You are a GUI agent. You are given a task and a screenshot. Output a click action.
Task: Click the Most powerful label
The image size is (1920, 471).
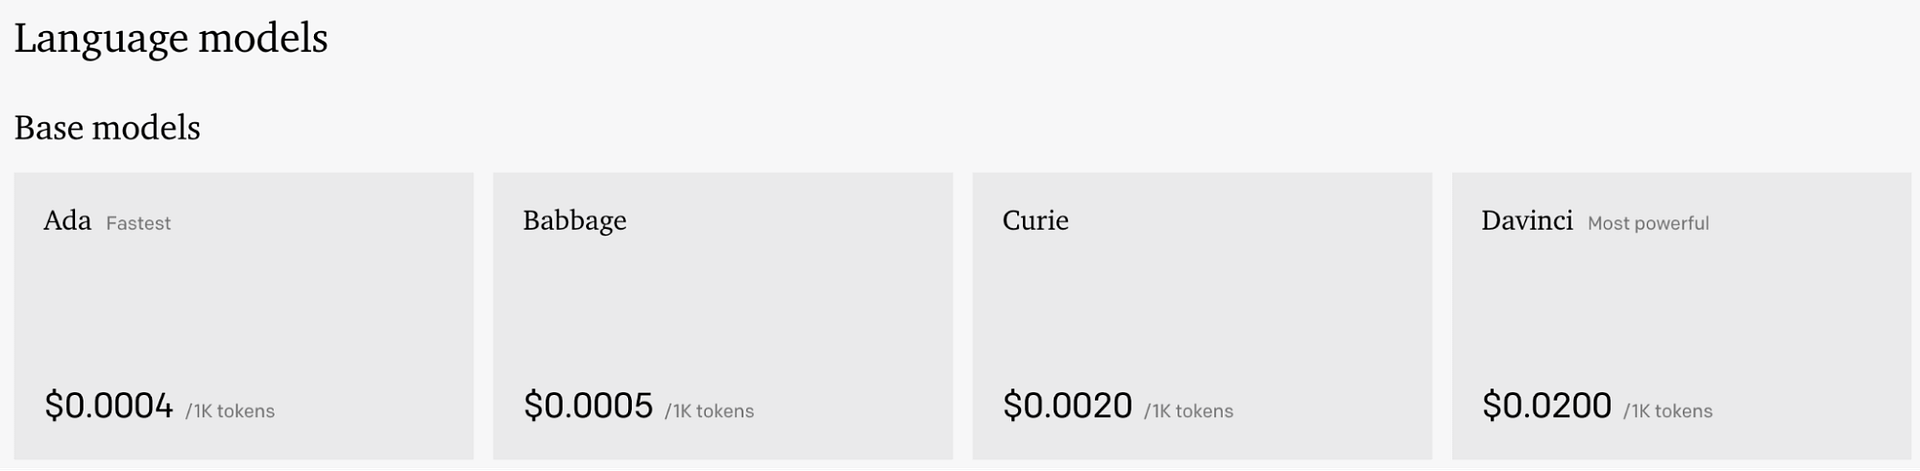[x=1648, y=223]
